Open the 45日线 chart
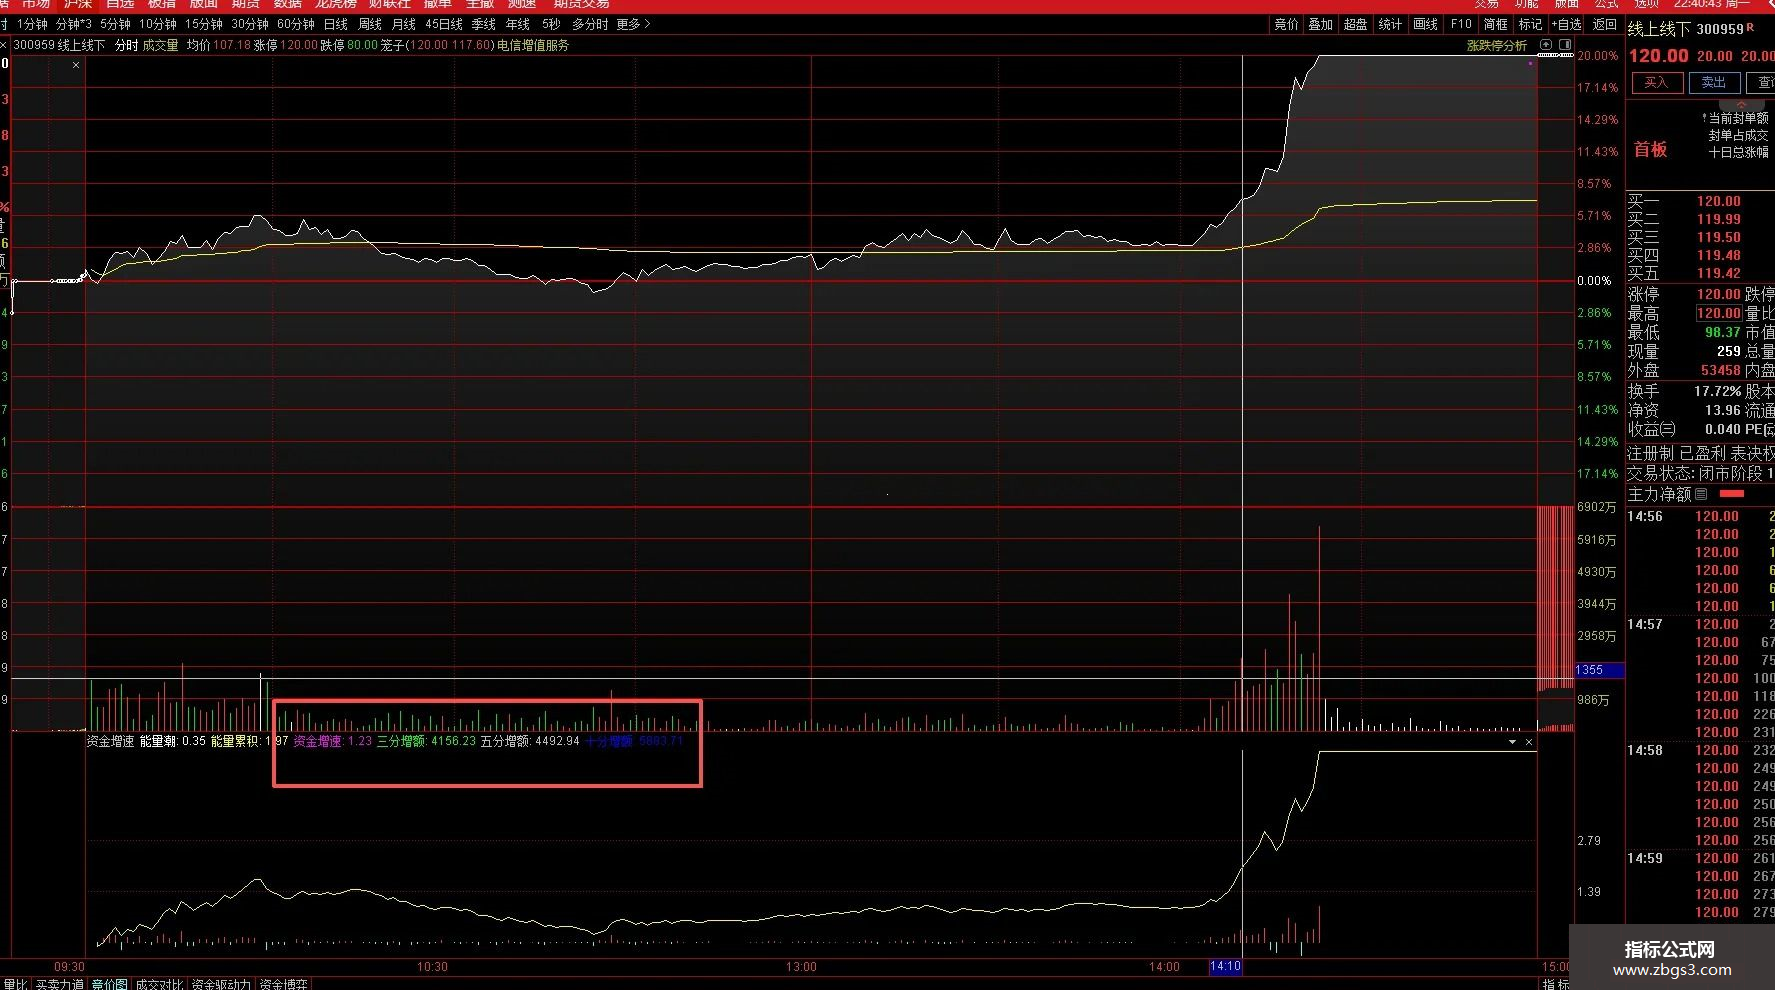The image size is (1775, 990). pyautogui.click(x=444, y=24)
